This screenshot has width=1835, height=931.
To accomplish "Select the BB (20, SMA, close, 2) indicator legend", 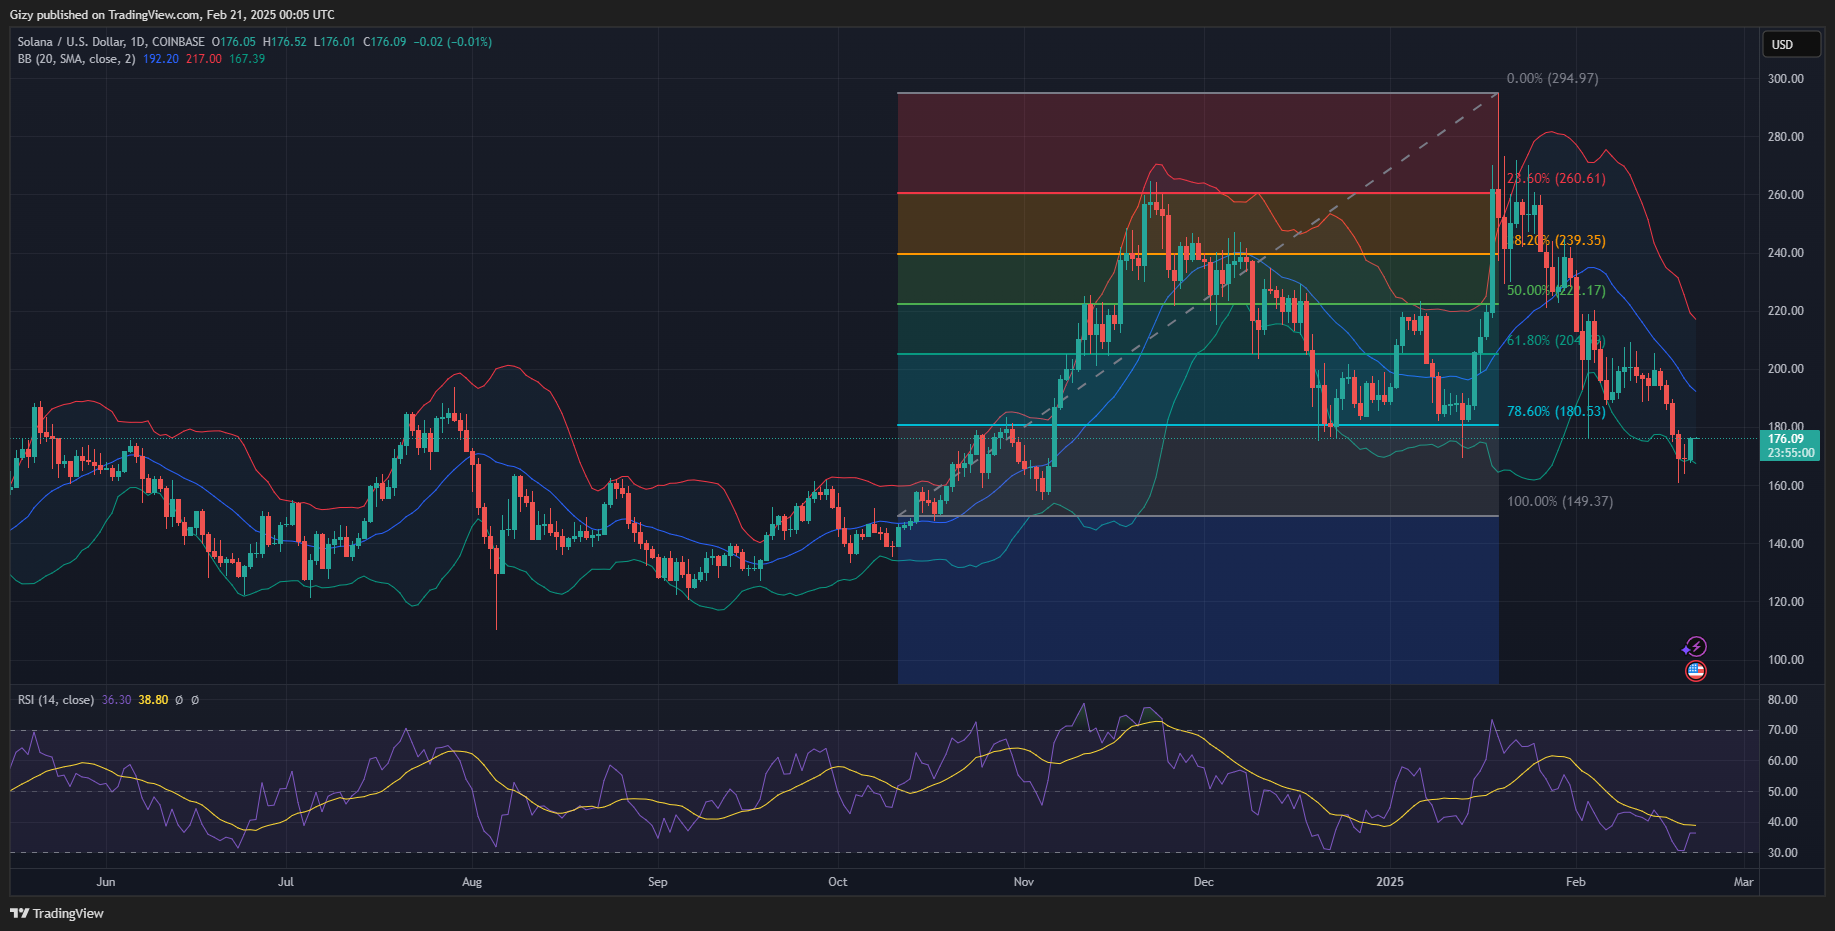I will tap(76, 59).
